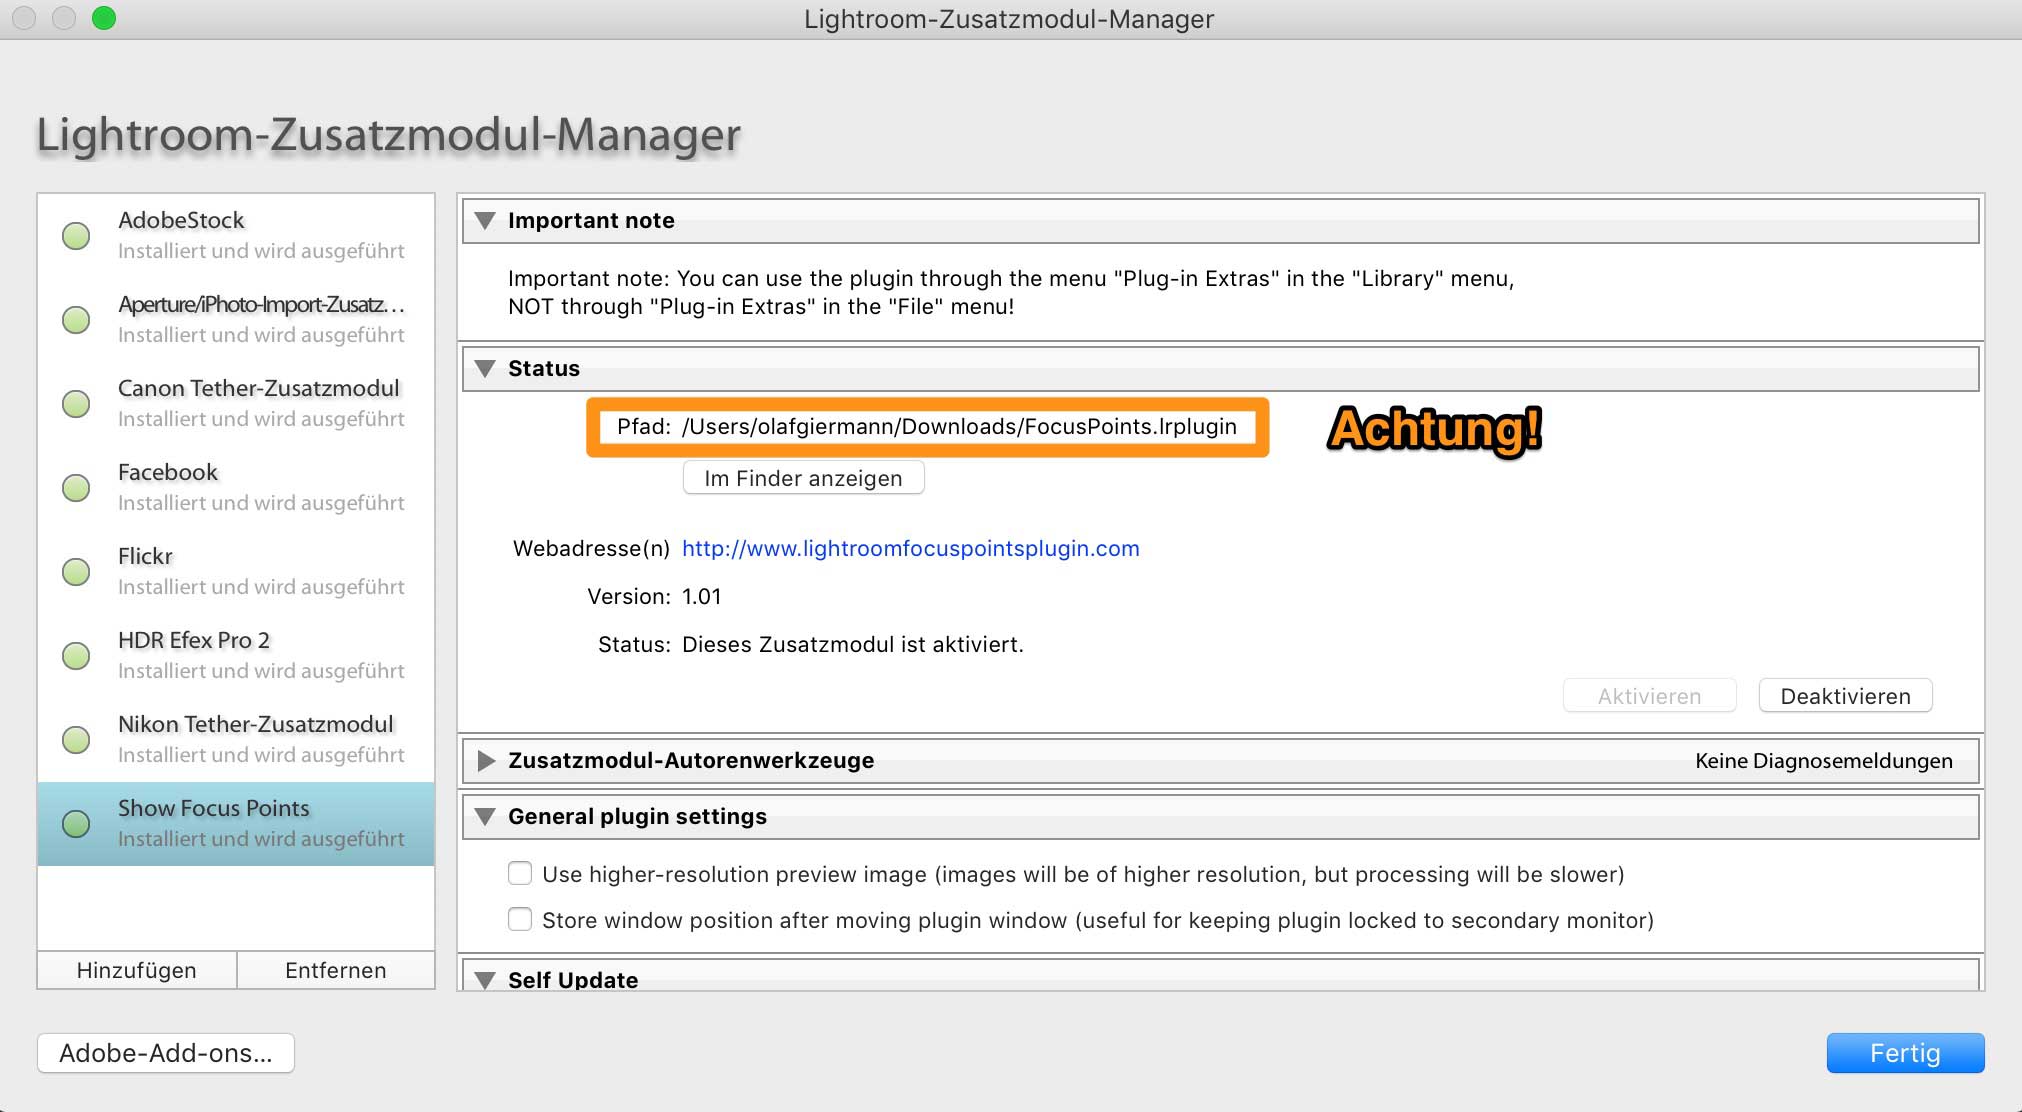
Task: Click the status indicator next to Facebook
Action: (x=76, y=488)
